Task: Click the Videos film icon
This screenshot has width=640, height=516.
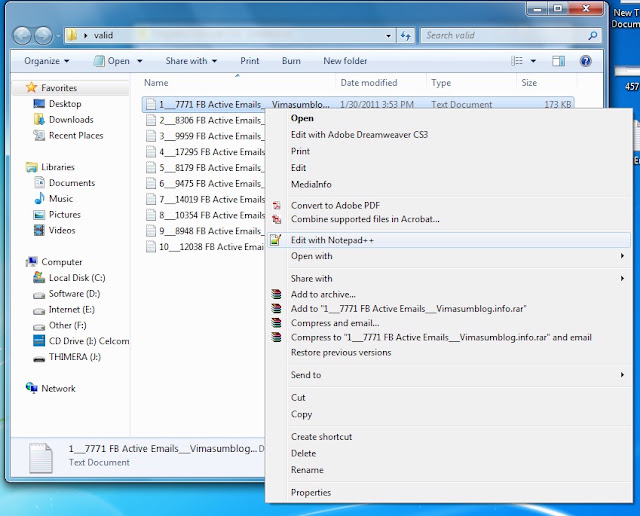Action: click(39, 230)
